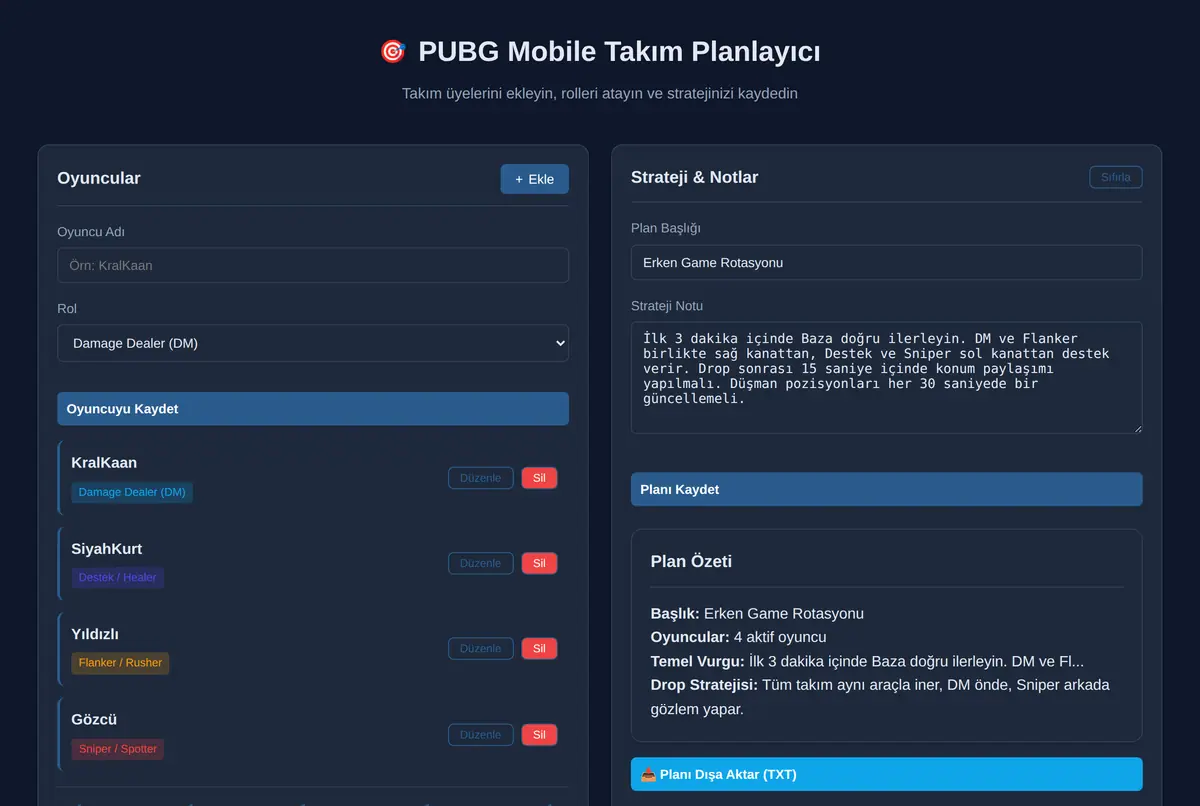This screenshot has height=806, width=1200.
Task: Click the Oyuncular: 4 aktif oyuncu line
Action: (x=739, y=637)
